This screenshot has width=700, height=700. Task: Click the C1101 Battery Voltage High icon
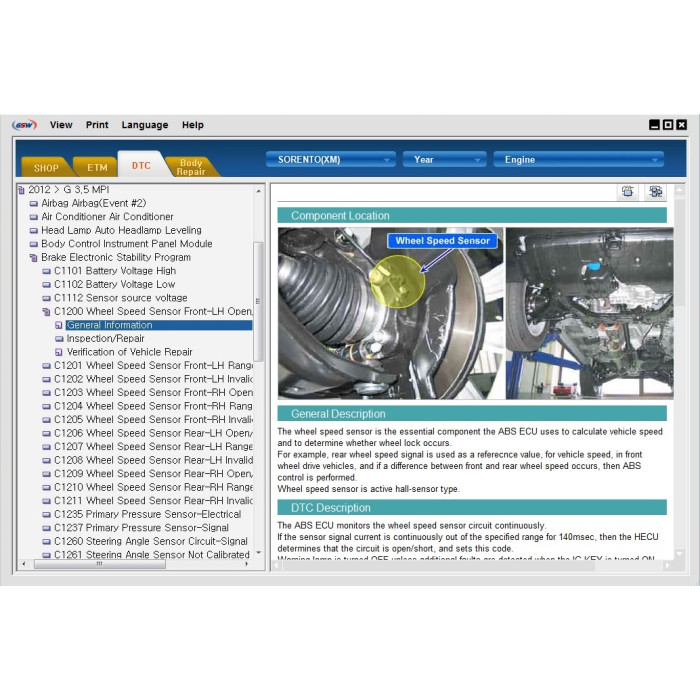[46, 271]
